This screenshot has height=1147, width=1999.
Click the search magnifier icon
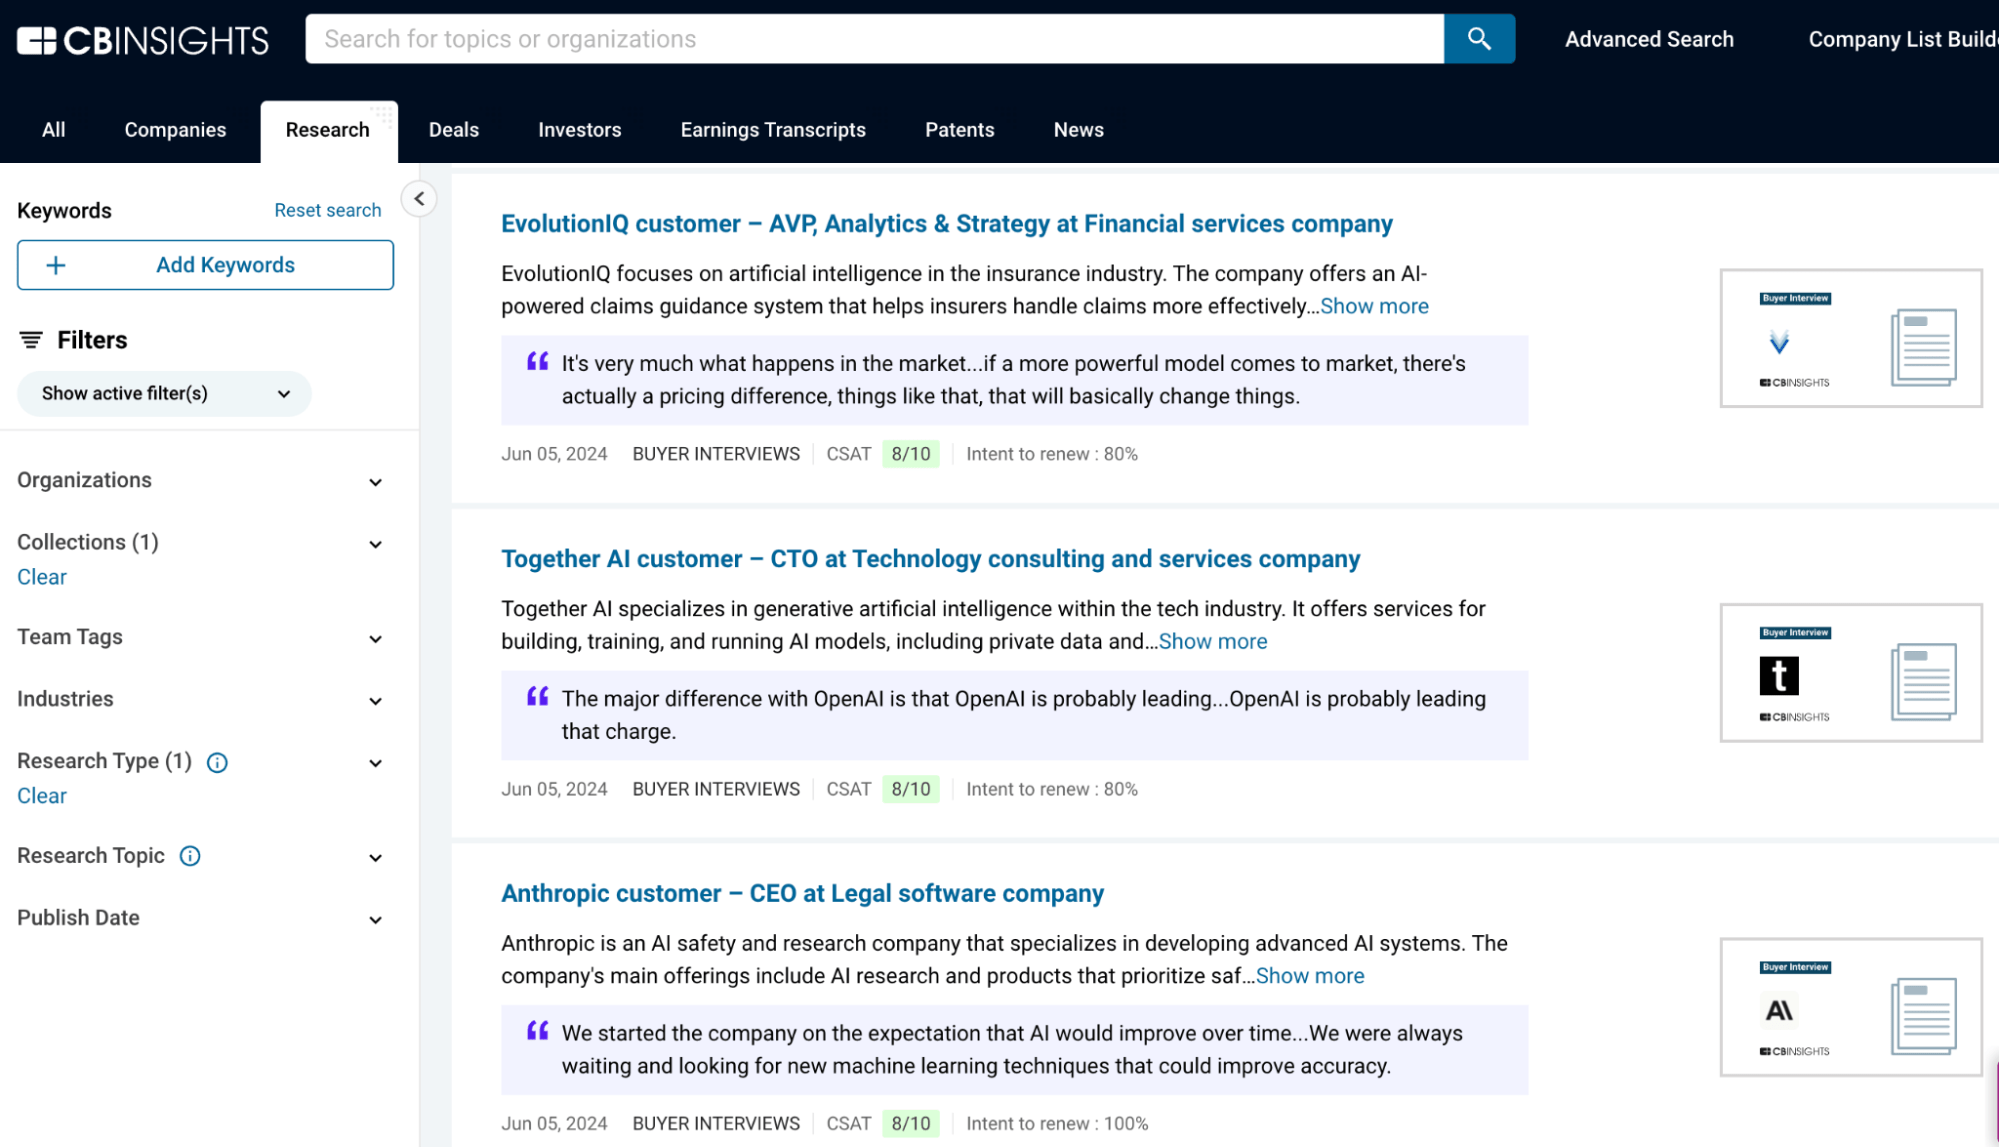point(1479,39)
